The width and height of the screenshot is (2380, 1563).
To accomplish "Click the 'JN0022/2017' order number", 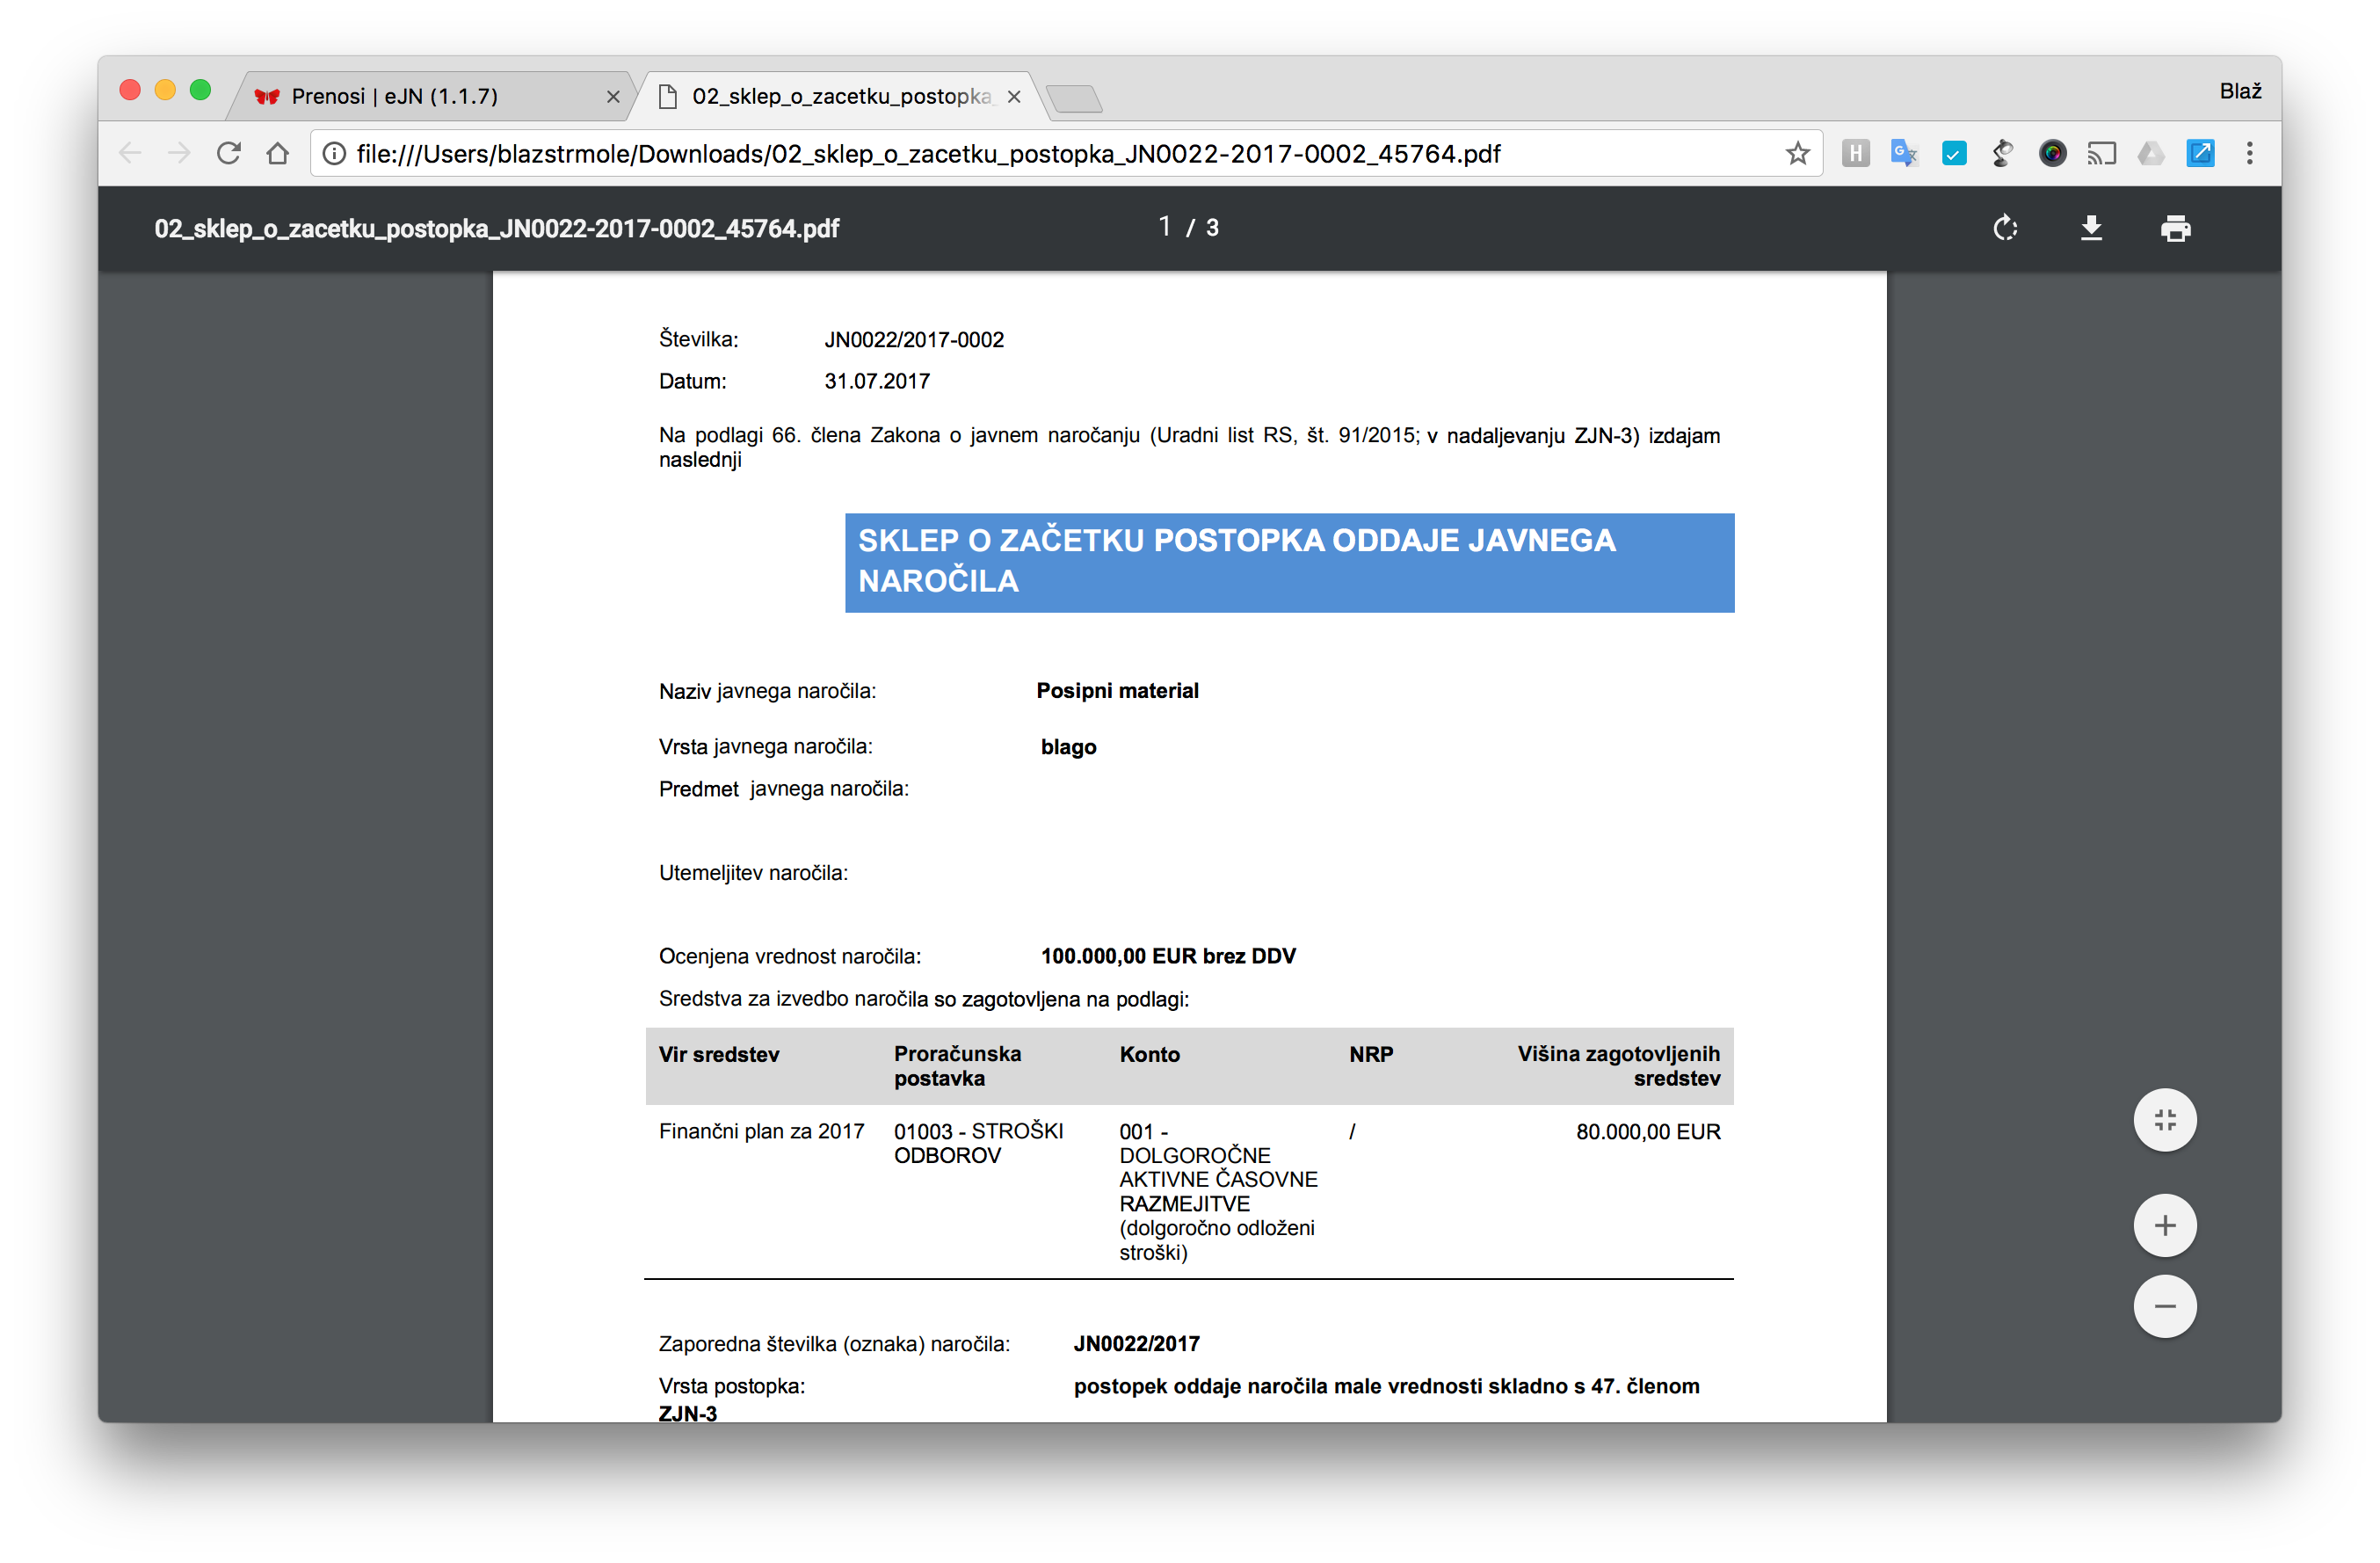I will click(1136, 1343).
